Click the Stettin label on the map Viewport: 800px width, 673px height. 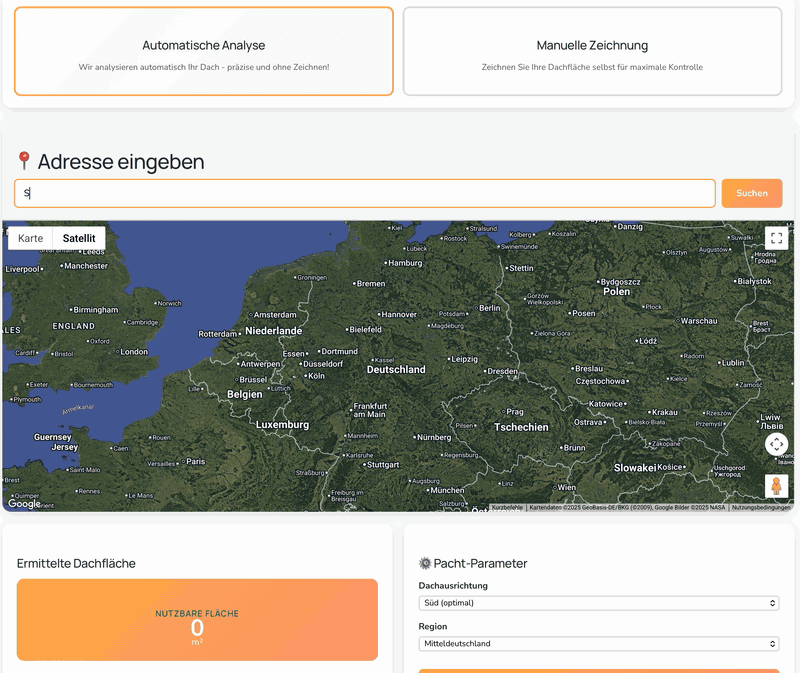tap(521, 268)
